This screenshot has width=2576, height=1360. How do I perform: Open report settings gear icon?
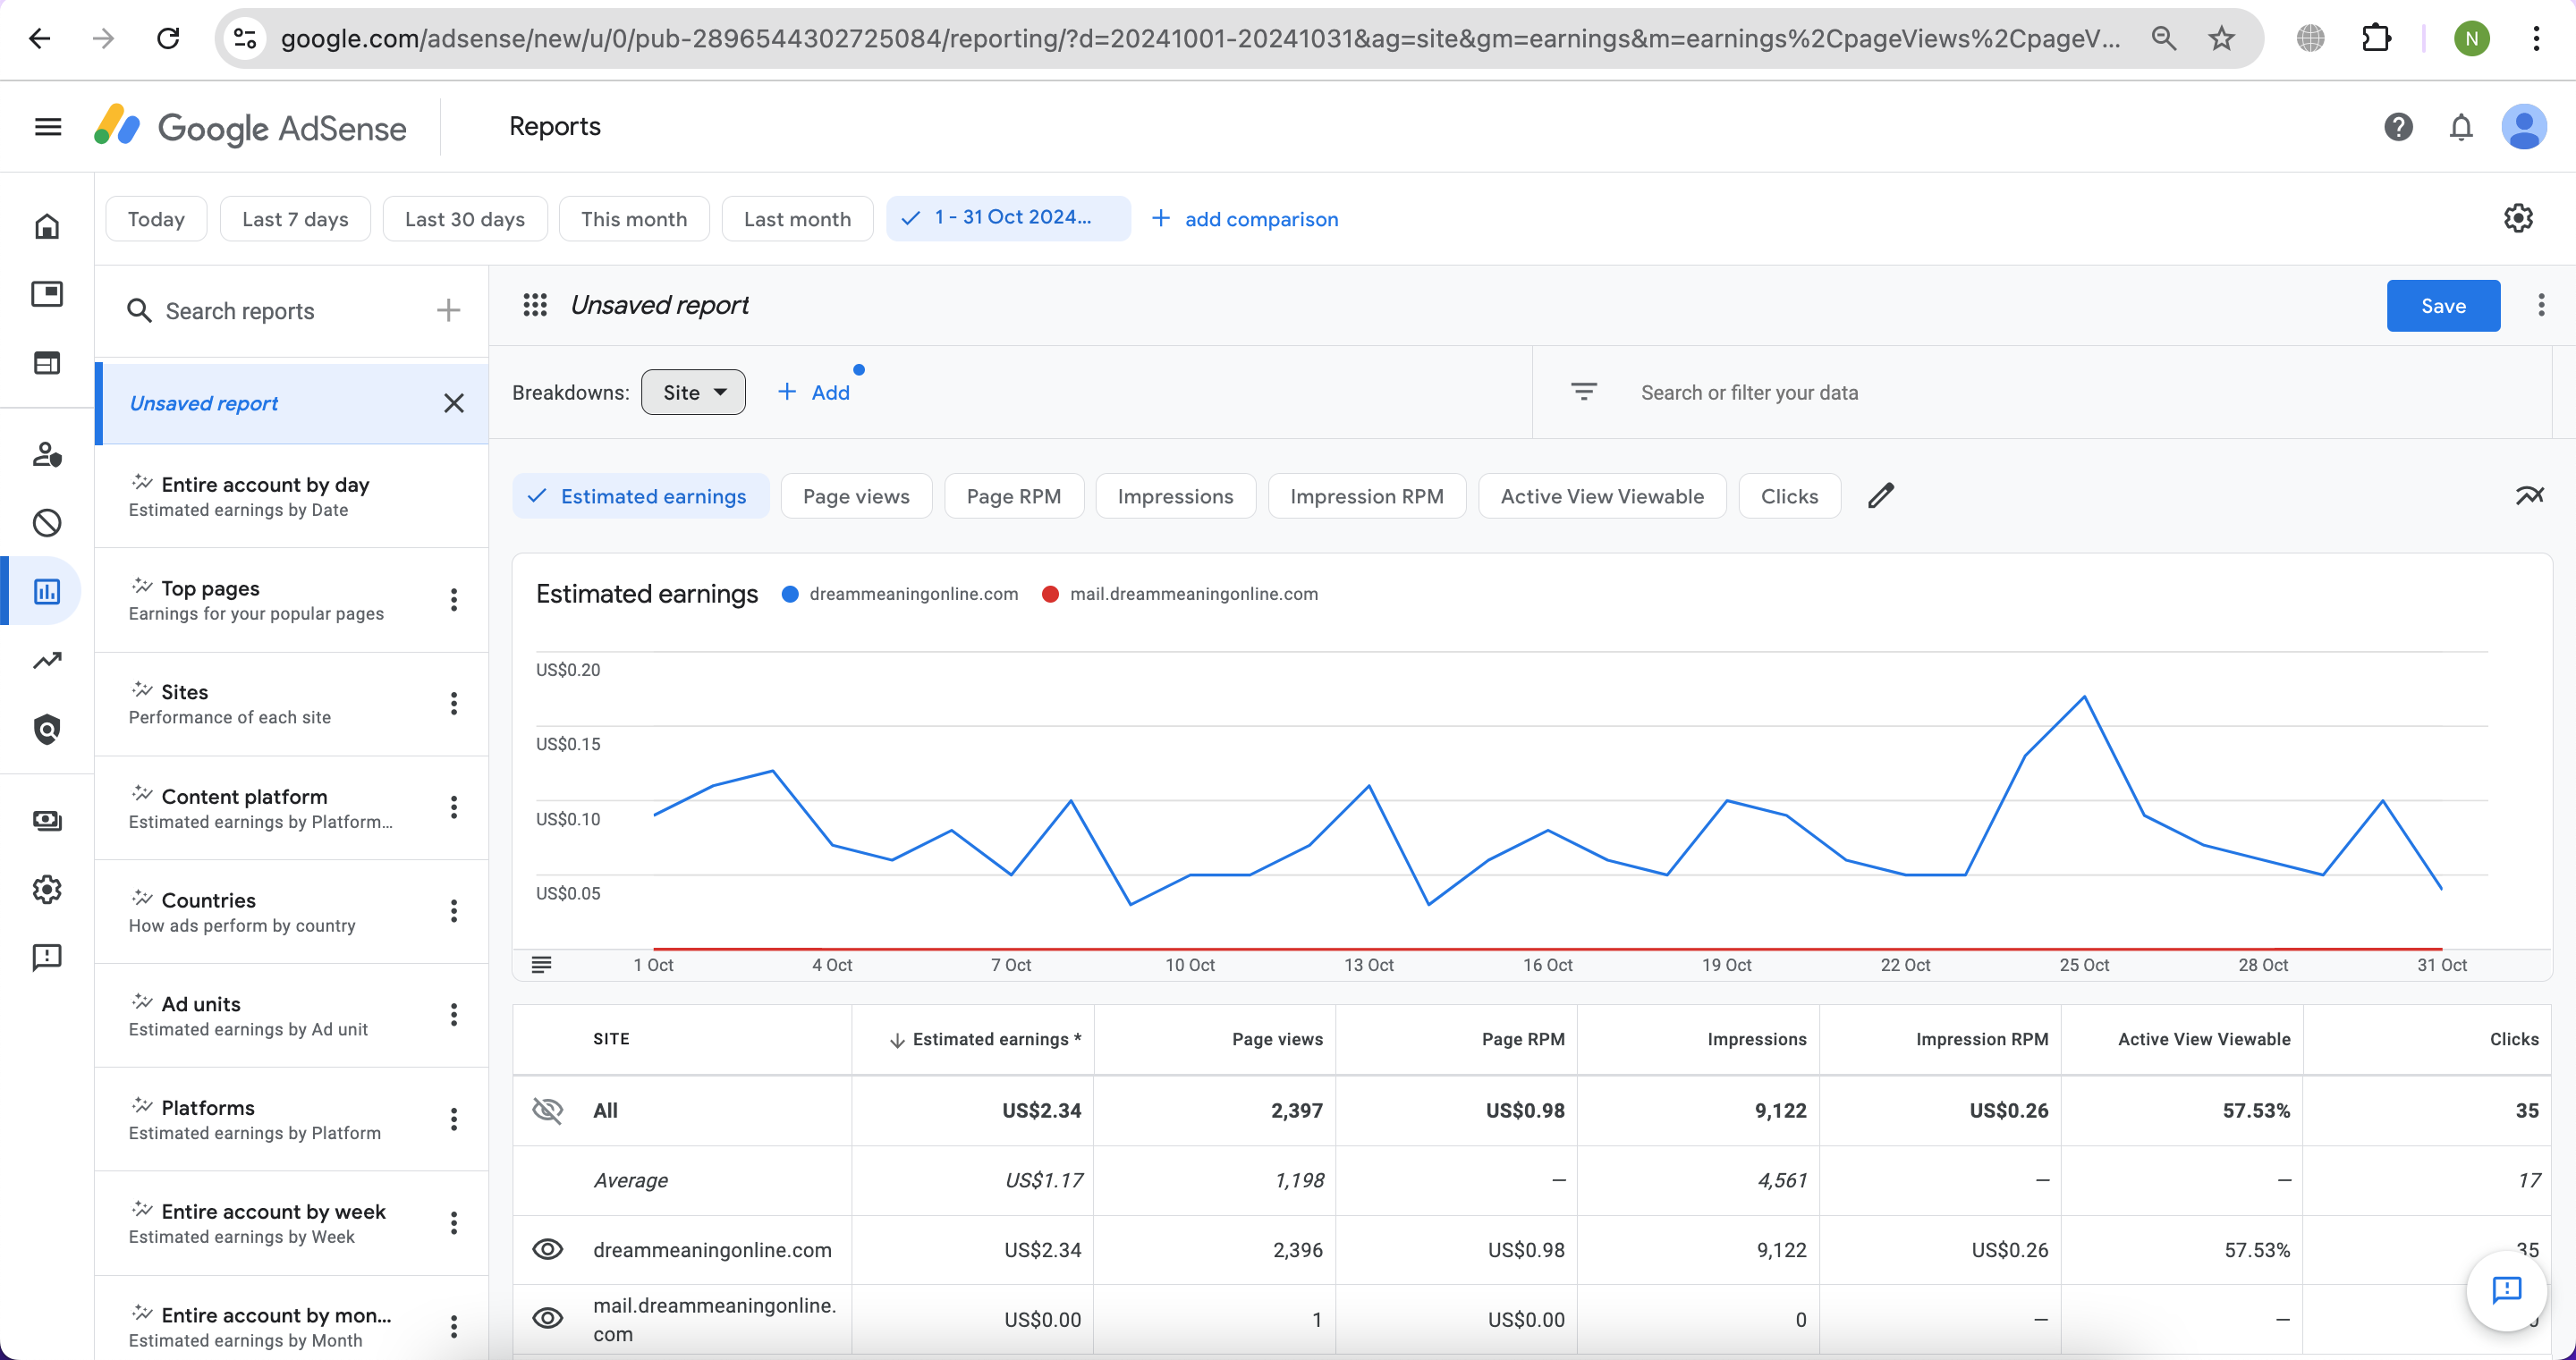tap(2518, 218)
